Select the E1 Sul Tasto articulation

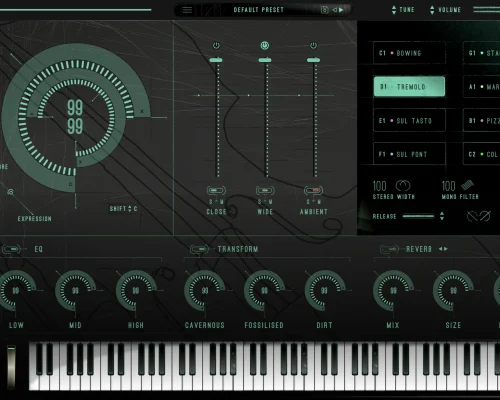point(409,120)
